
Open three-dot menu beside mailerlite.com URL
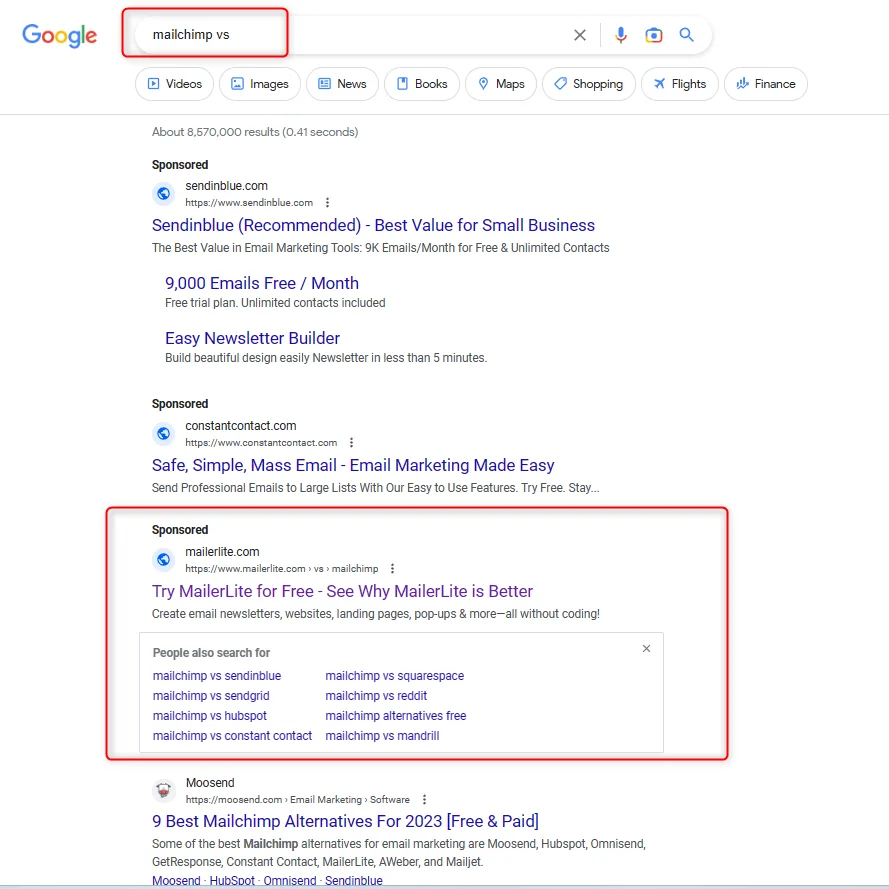pos(392,569)
